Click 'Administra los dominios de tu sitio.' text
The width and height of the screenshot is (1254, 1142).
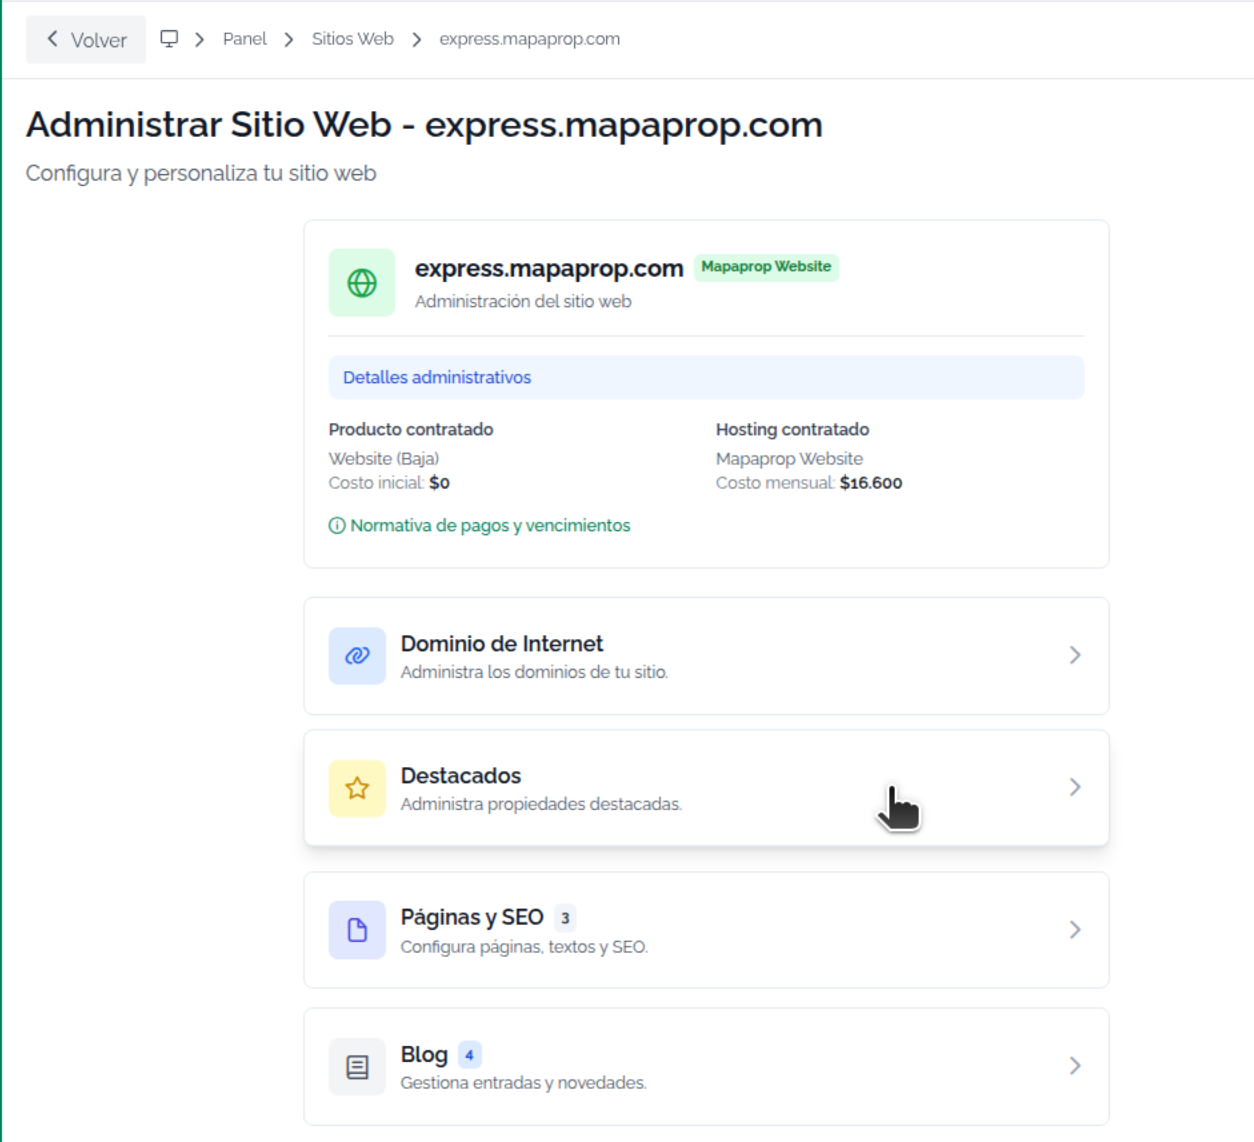(534, 672)
